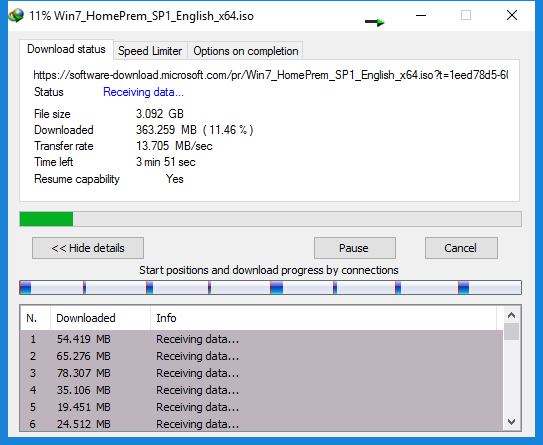Viewport: 543px width, 445px height.
Task: Select connection row with 78.307 MB
Action: (x=261, y=373)
